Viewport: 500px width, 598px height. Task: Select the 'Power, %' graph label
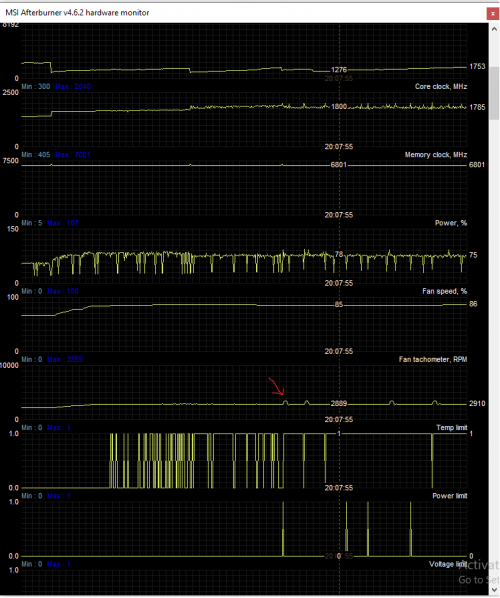click(x=451, y=223)
